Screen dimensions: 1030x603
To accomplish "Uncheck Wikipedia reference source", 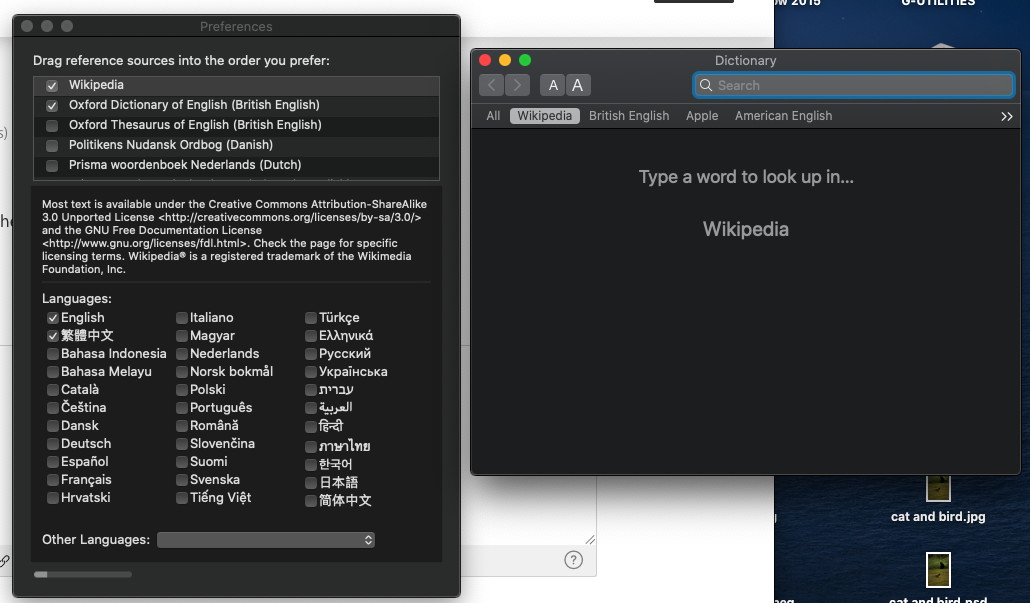I will pos(52,85).
